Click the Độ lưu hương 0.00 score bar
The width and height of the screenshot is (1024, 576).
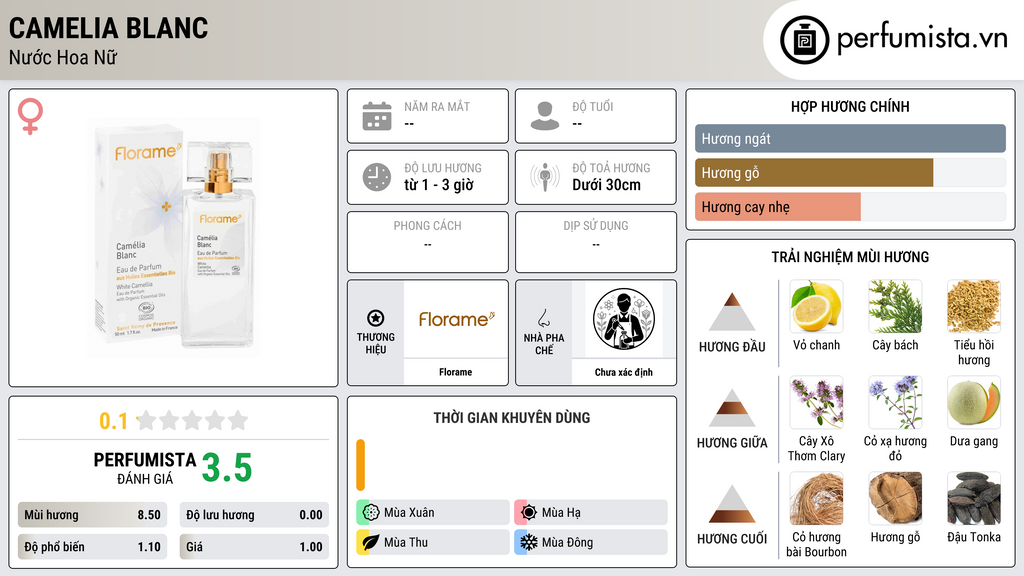tap(254, 515)
